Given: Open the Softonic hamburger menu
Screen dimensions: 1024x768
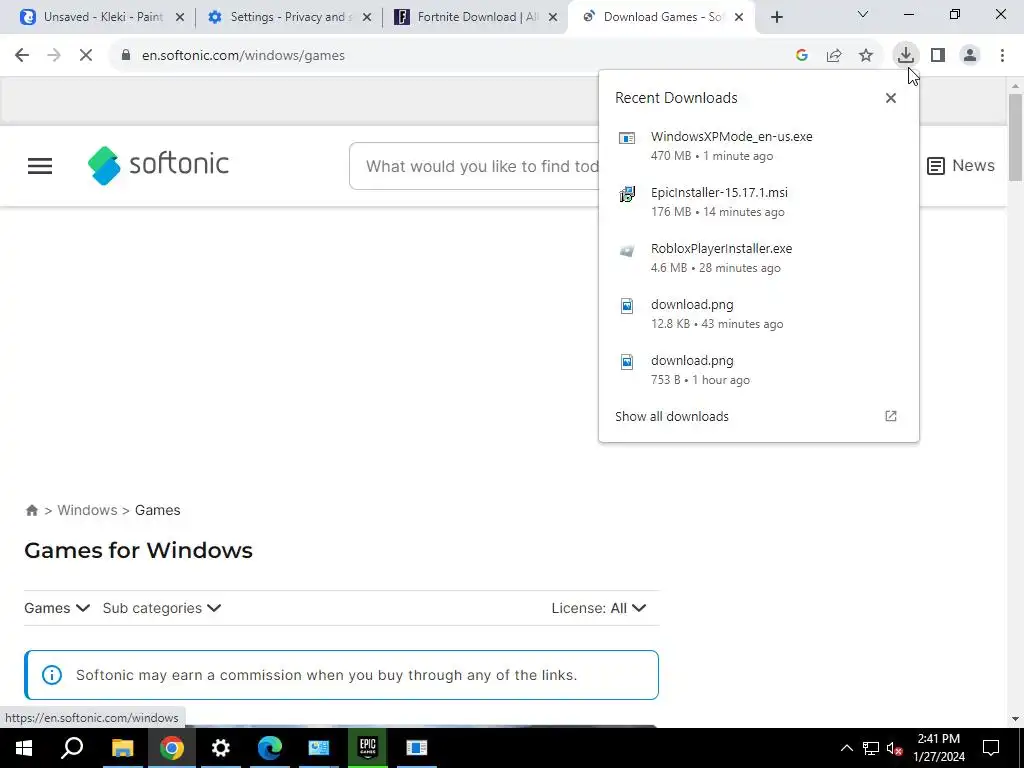Looking at the screenshot, I should 40,166.
